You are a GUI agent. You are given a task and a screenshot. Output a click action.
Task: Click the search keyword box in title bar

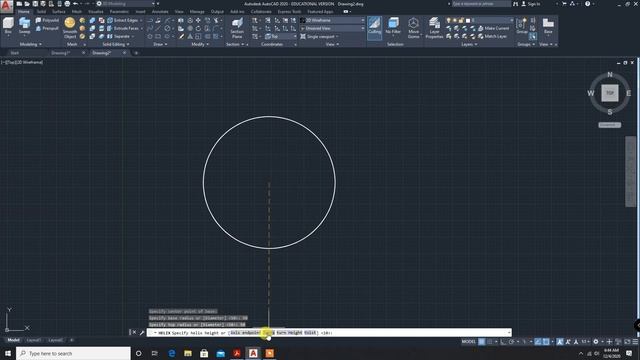(x=481, y=4)
